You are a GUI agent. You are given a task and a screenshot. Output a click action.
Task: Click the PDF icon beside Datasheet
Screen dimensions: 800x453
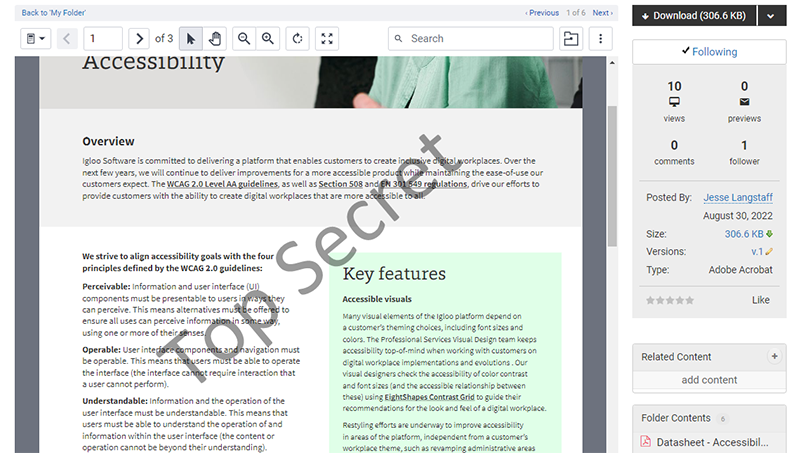click(645, 442)
